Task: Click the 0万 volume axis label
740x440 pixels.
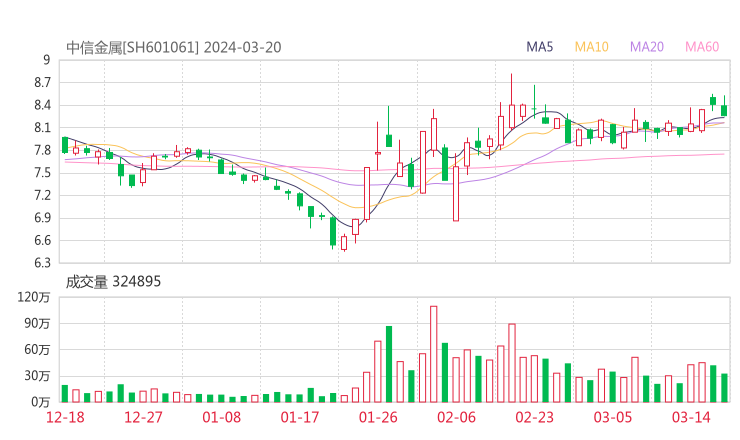Action: click(41, 402)
